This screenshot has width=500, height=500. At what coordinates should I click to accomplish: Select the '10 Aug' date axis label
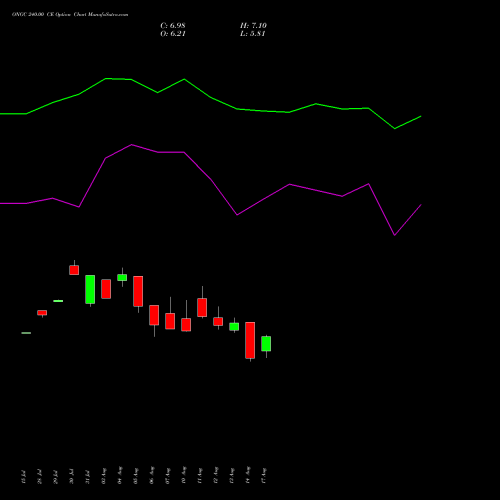[183, 475]
